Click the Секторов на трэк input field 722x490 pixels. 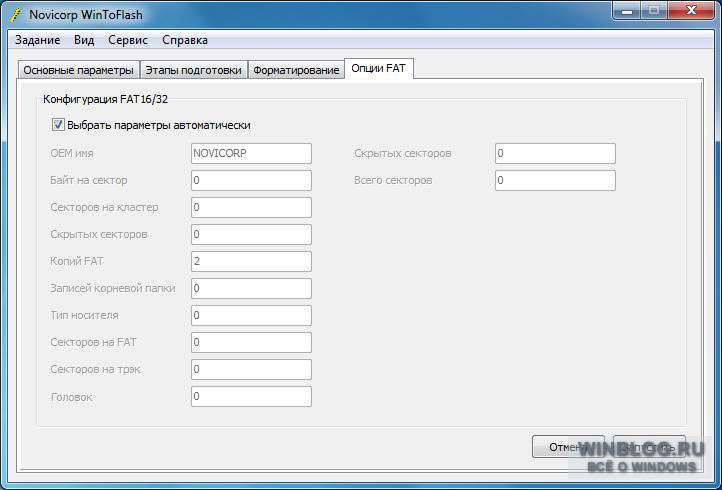point(251,369)
